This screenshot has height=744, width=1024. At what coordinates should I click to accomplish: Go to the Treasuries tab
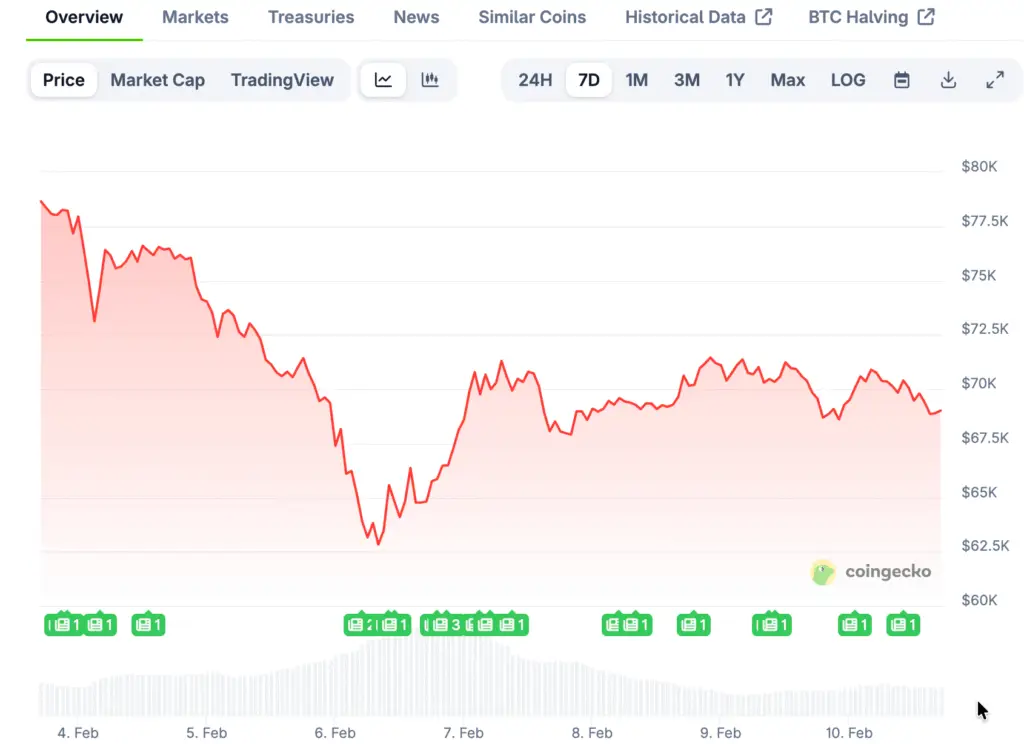click(311, 17)
